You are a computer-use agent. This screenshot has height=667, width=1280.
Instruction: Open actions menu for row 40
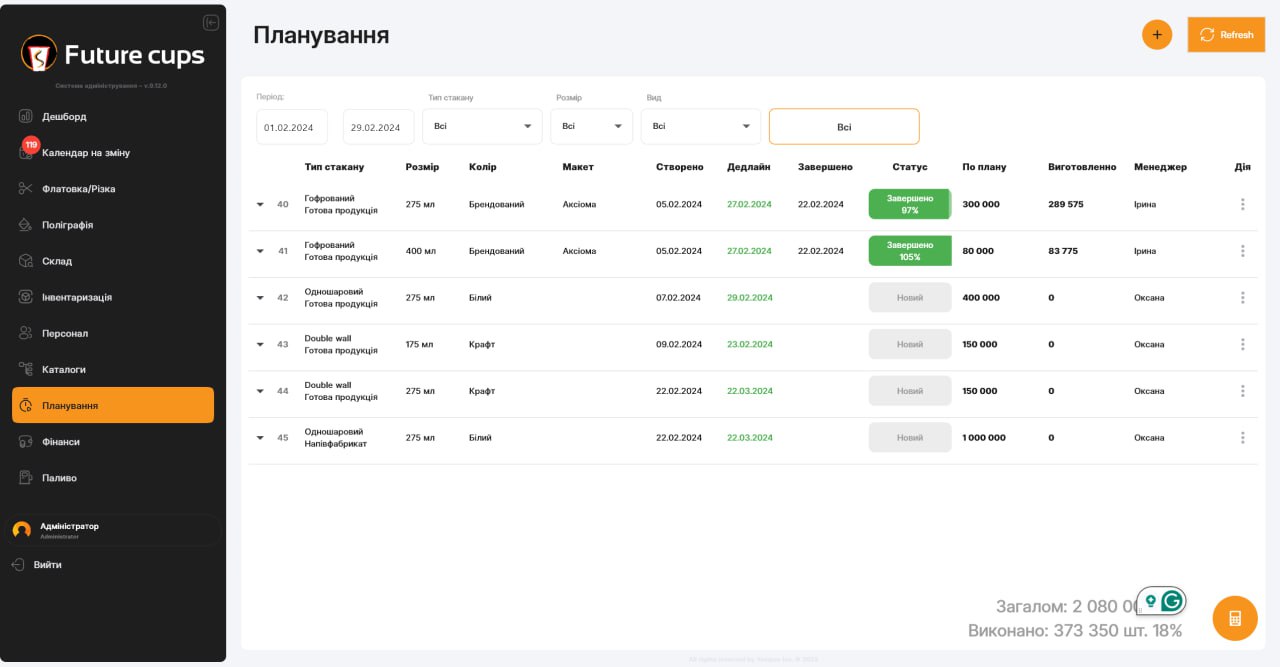tap(1243, 204)
